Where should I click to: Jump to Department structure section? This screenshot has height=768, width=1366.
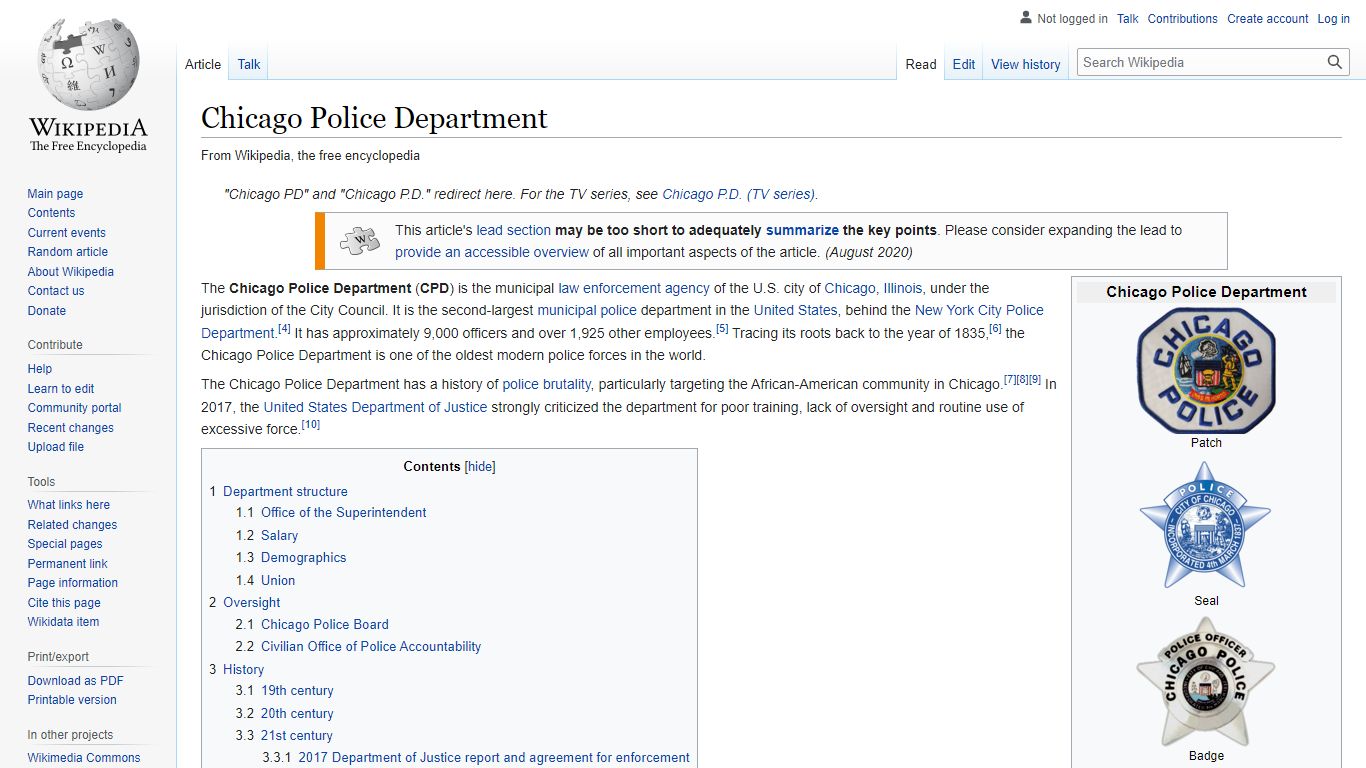point(285,492)
